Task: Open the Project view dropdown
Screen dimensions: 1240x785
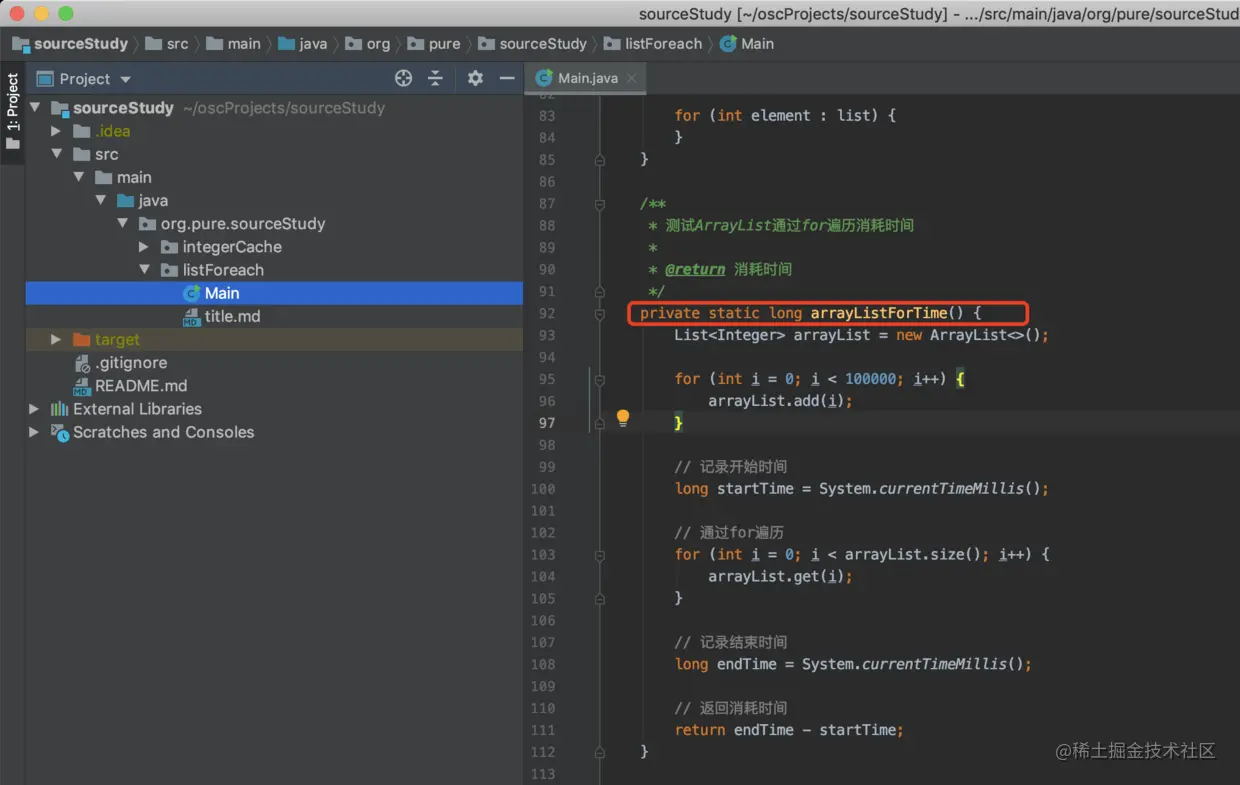Action: (x=125, y=79)
